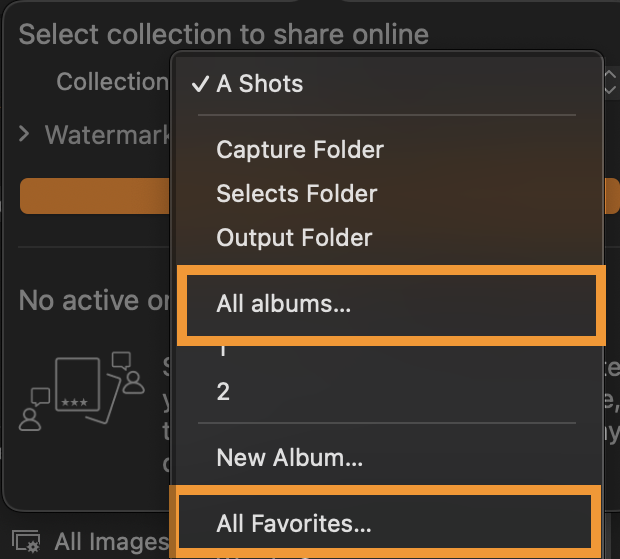This screenshot has height=559, width=620.
Task: Click the orange share button
Action: [95, 196]
